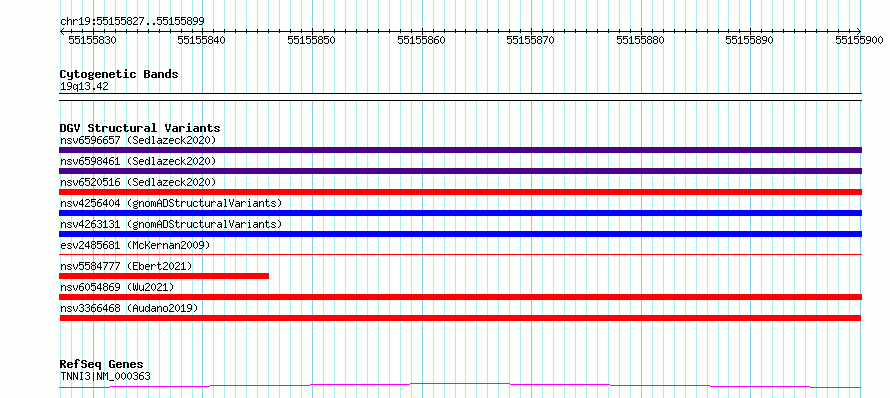Screen dimensions: 890x398
Task: Click the esv2485681 (McKernan2009) label
Action: coord(135,245)
